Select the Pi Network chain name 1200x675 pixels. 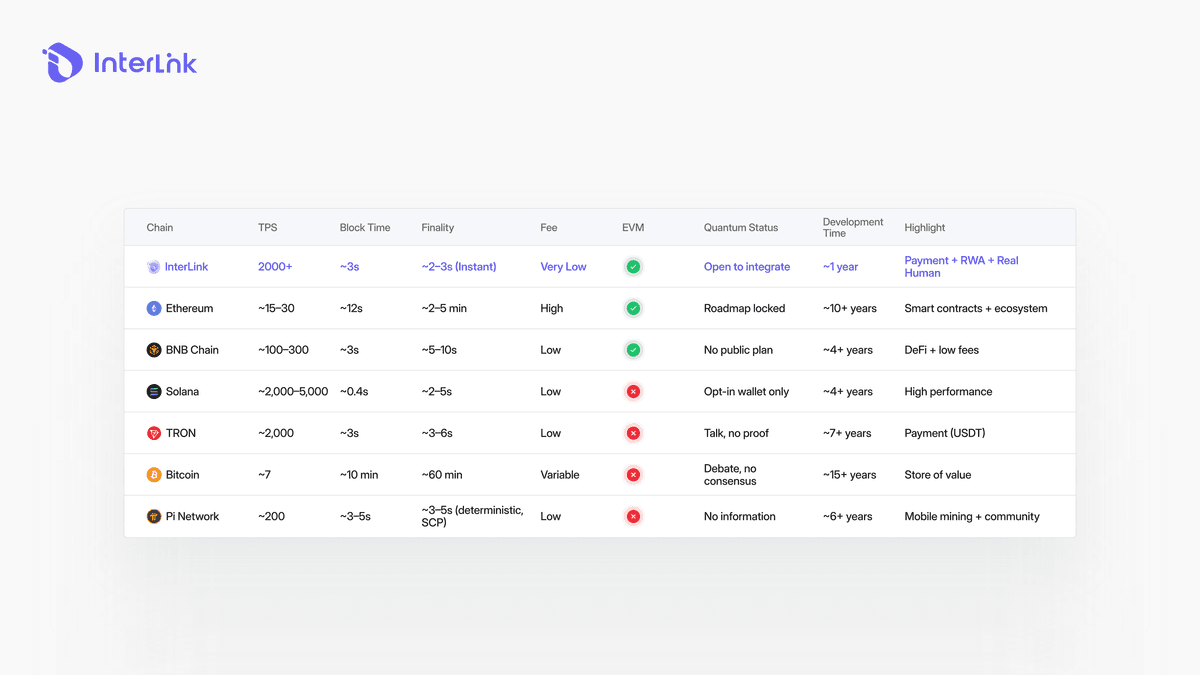192,517
